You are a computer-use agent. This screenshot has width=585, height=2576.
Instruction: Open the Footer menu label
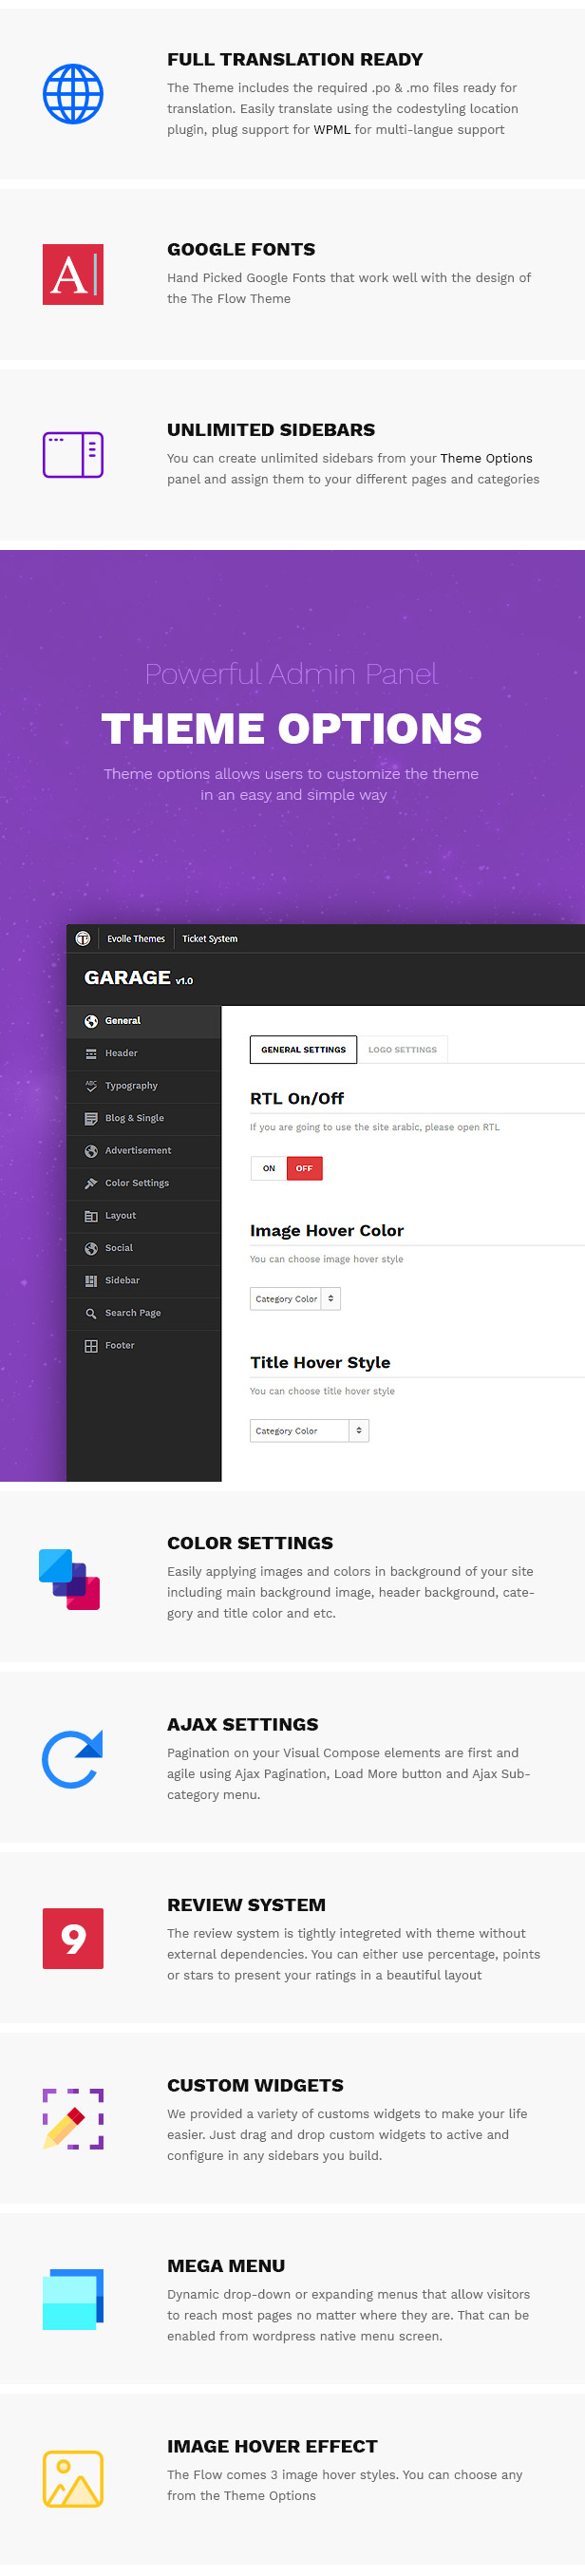[120, 1346]
